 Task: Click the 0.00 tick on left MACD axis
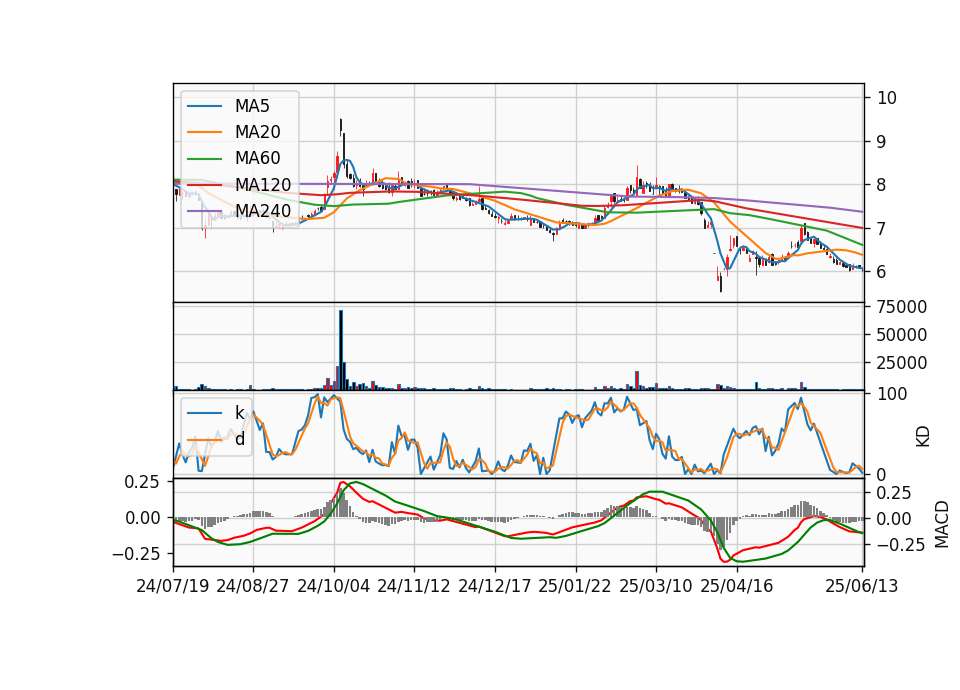coord(143,518)
